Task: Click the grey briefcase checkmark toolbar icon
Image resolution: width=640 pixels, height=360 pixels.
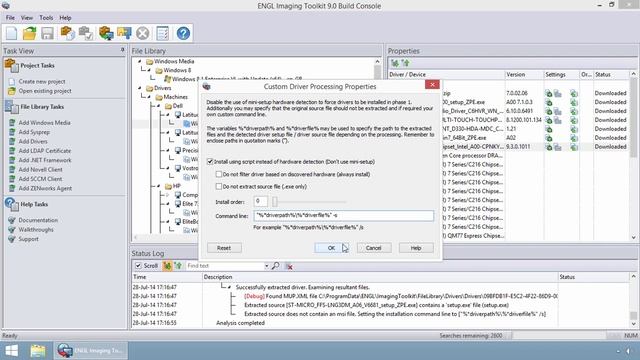Action: tap(86, 33)
